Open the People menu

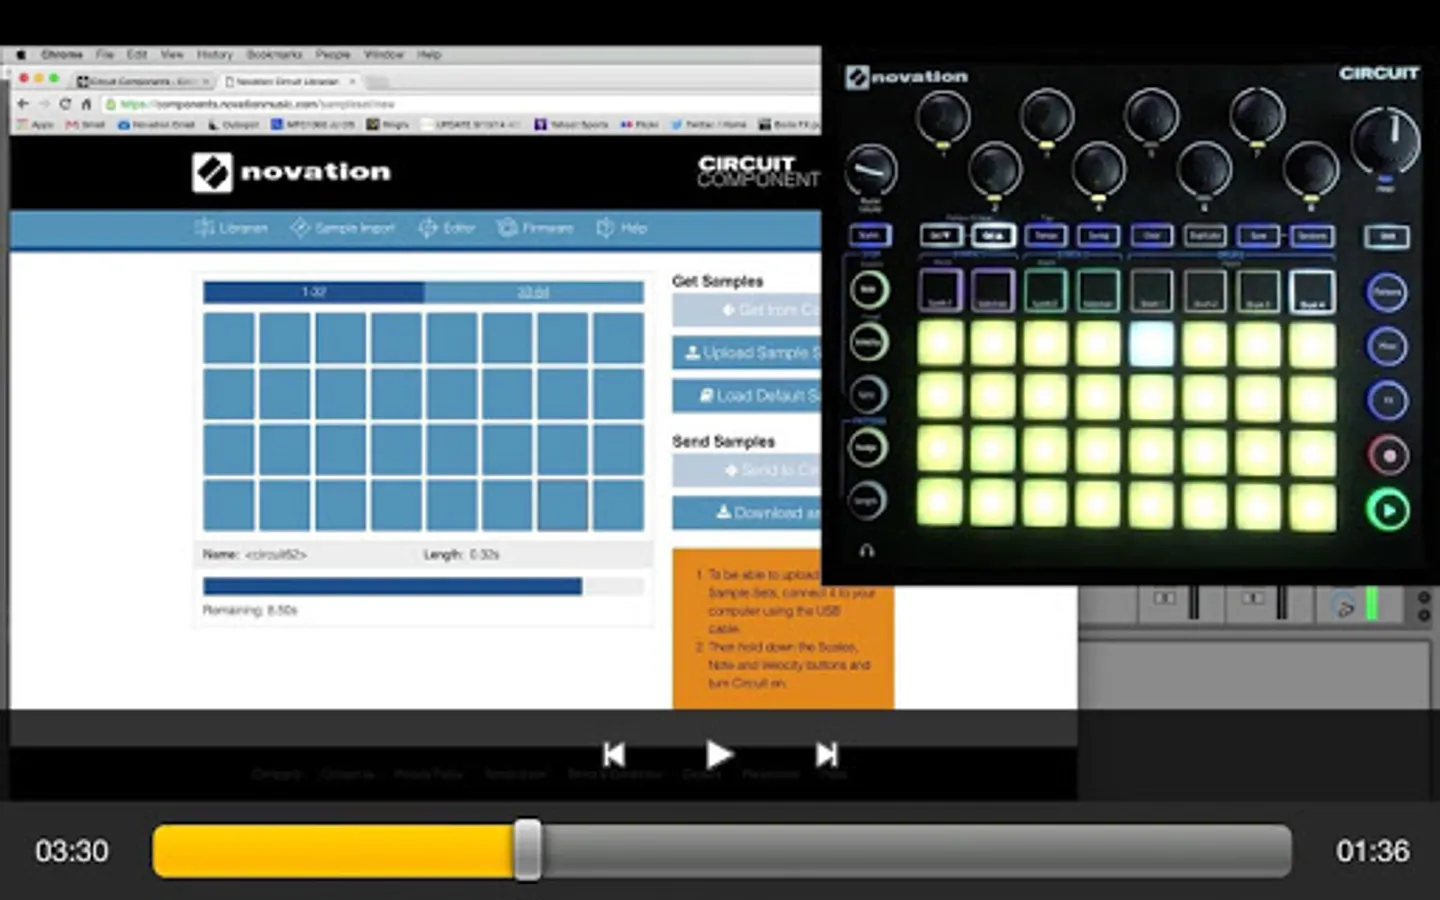tap(333, 55)
